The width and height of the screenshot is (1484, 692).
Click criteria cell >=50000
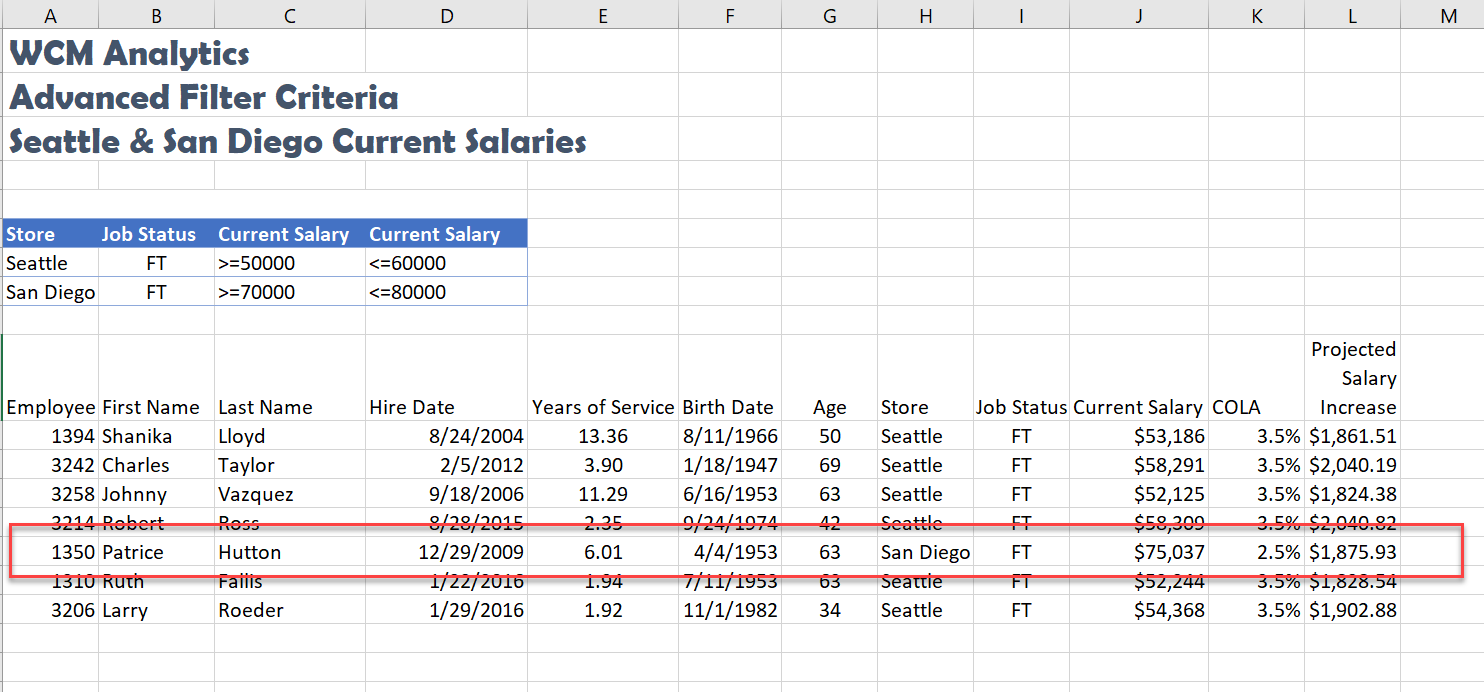(x=290, y=263)
